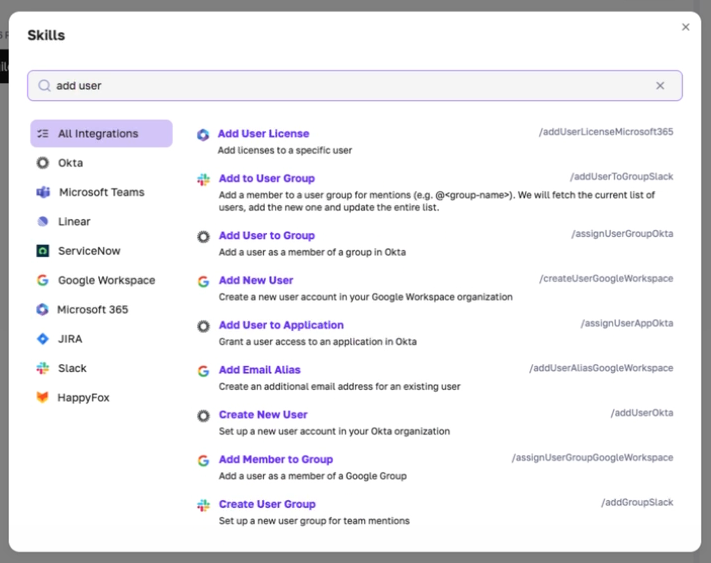
Task: Click Google icon beside Add Member to Group
Action: point(203,461)
